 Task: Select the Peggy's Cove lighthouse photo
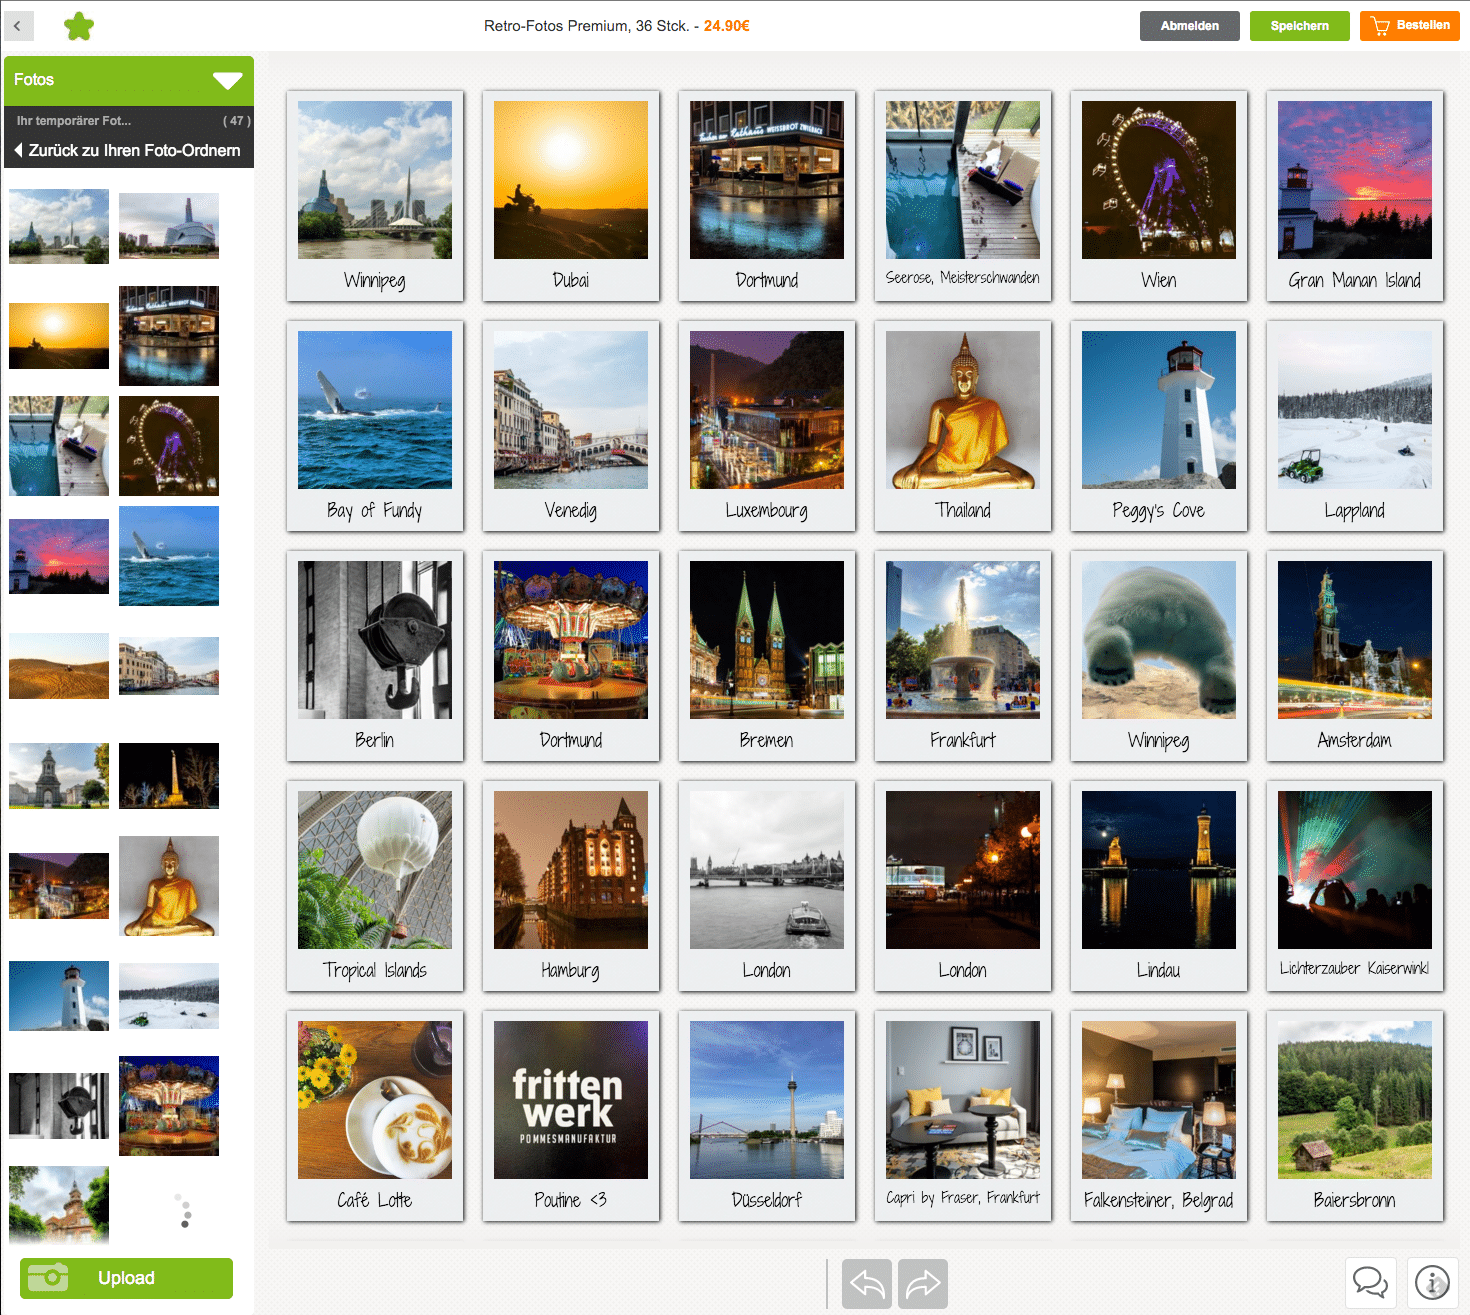(1159, 426)
